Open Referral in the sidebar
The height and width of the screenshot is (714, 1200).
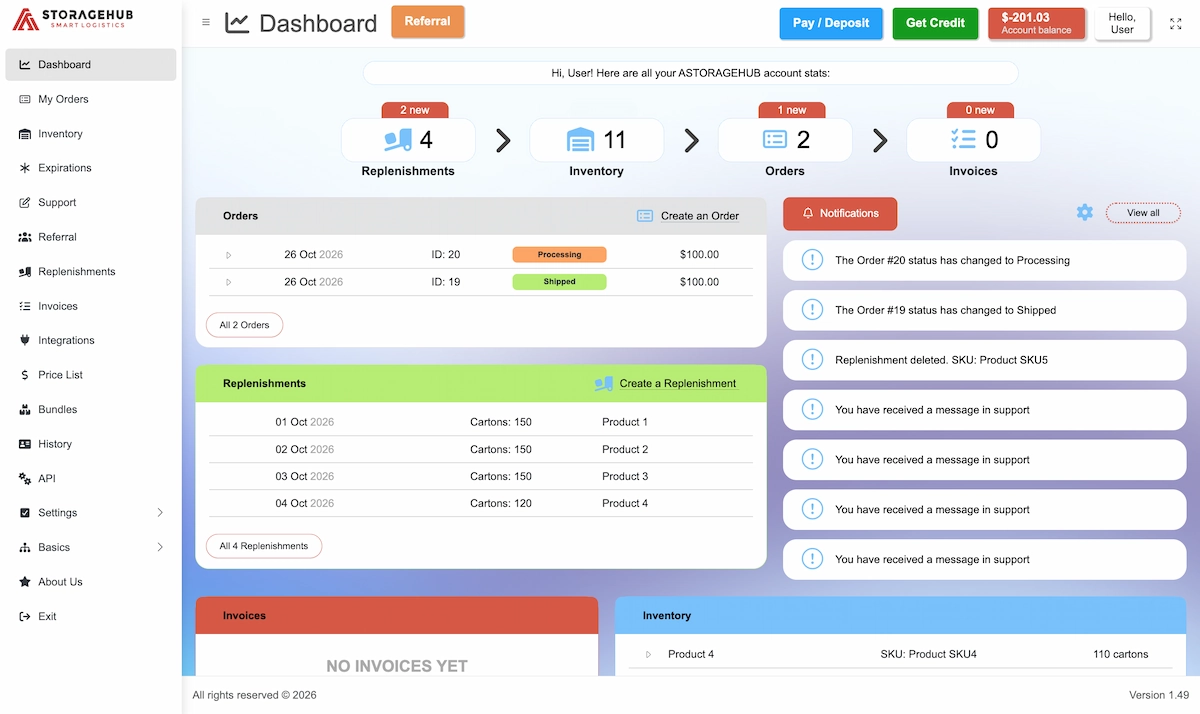point(91,237)
